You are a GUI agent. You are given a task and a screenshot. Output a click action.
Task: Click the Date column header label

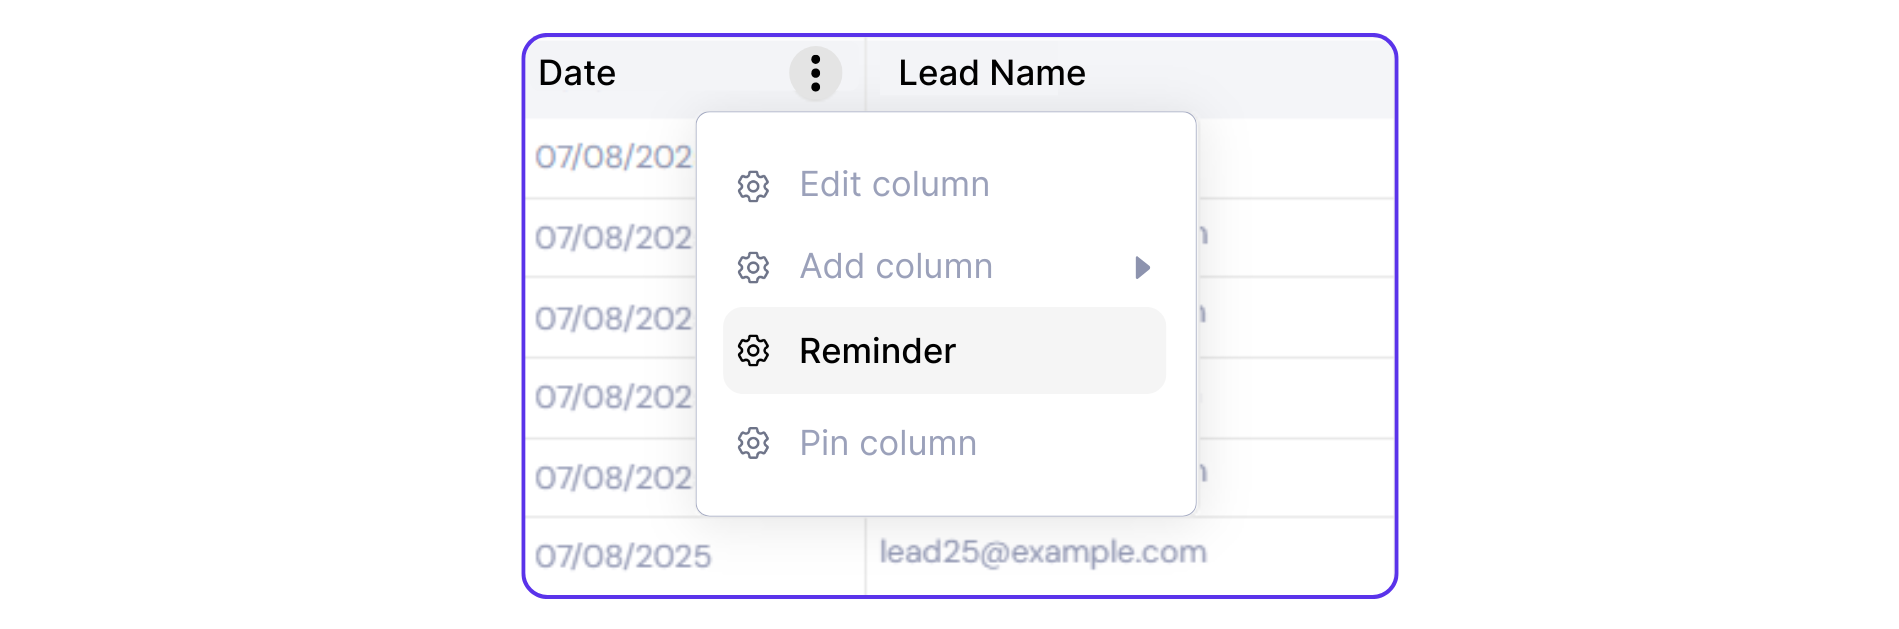pos(577,73)
